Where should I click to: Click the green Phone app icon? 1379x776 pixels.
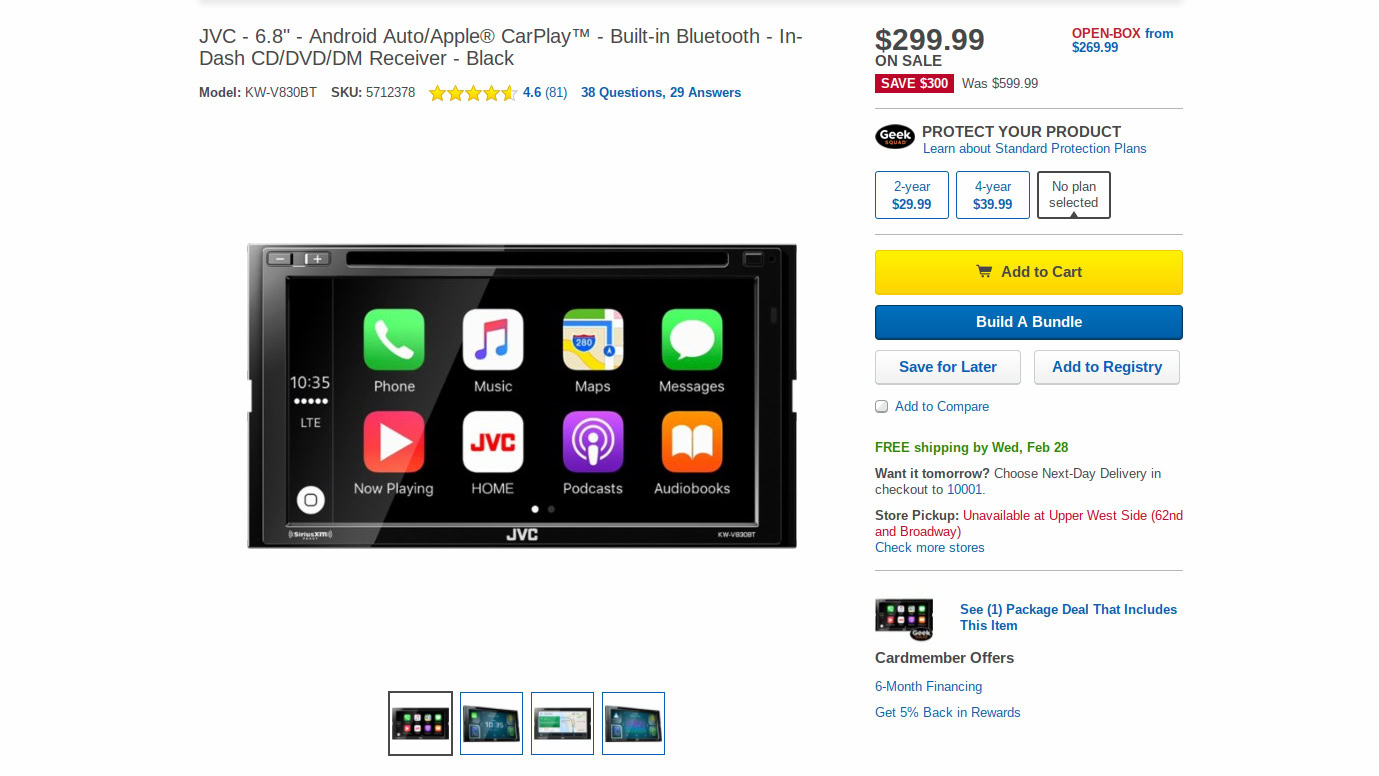[394, 340]
